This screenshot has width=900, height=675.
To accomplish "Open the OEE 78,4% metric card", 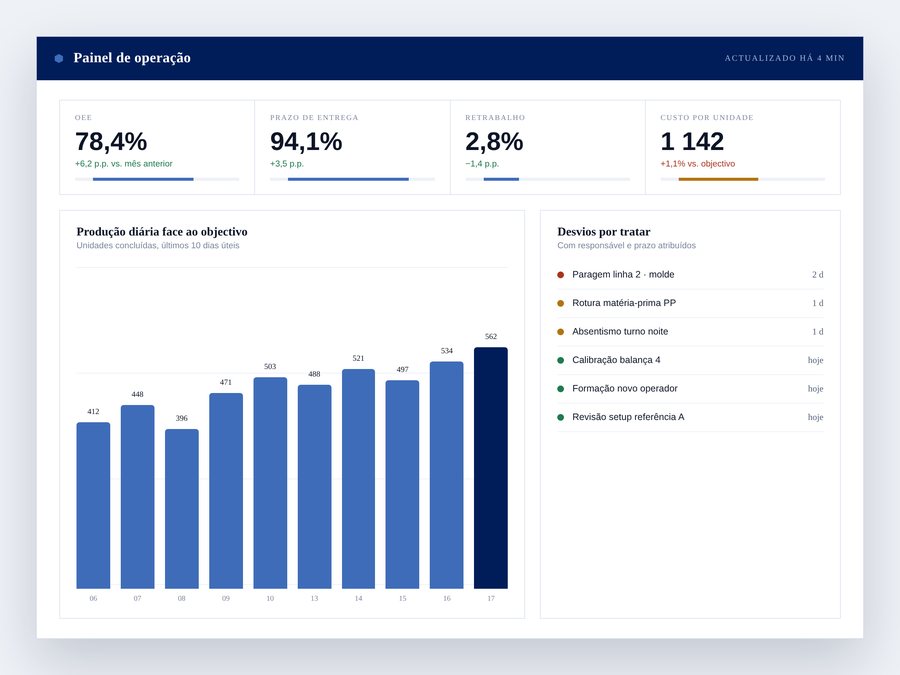I will (157, 148).
